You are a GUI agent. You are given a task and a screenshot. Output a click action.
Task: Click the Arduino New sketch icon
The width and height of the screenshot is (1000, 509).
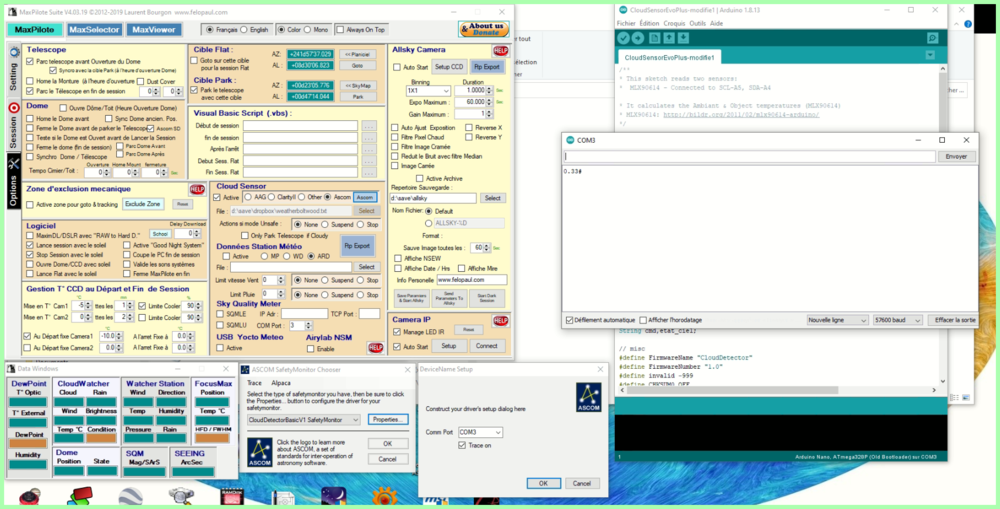coord(654,38)
